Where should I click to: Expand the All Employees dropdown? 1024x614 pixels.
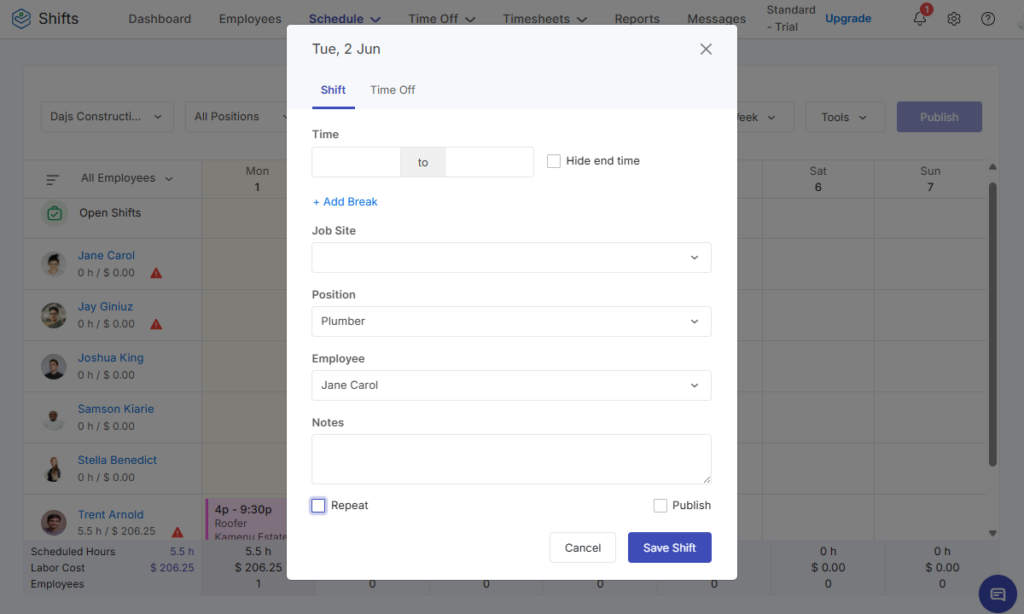(x=127, y=178)
